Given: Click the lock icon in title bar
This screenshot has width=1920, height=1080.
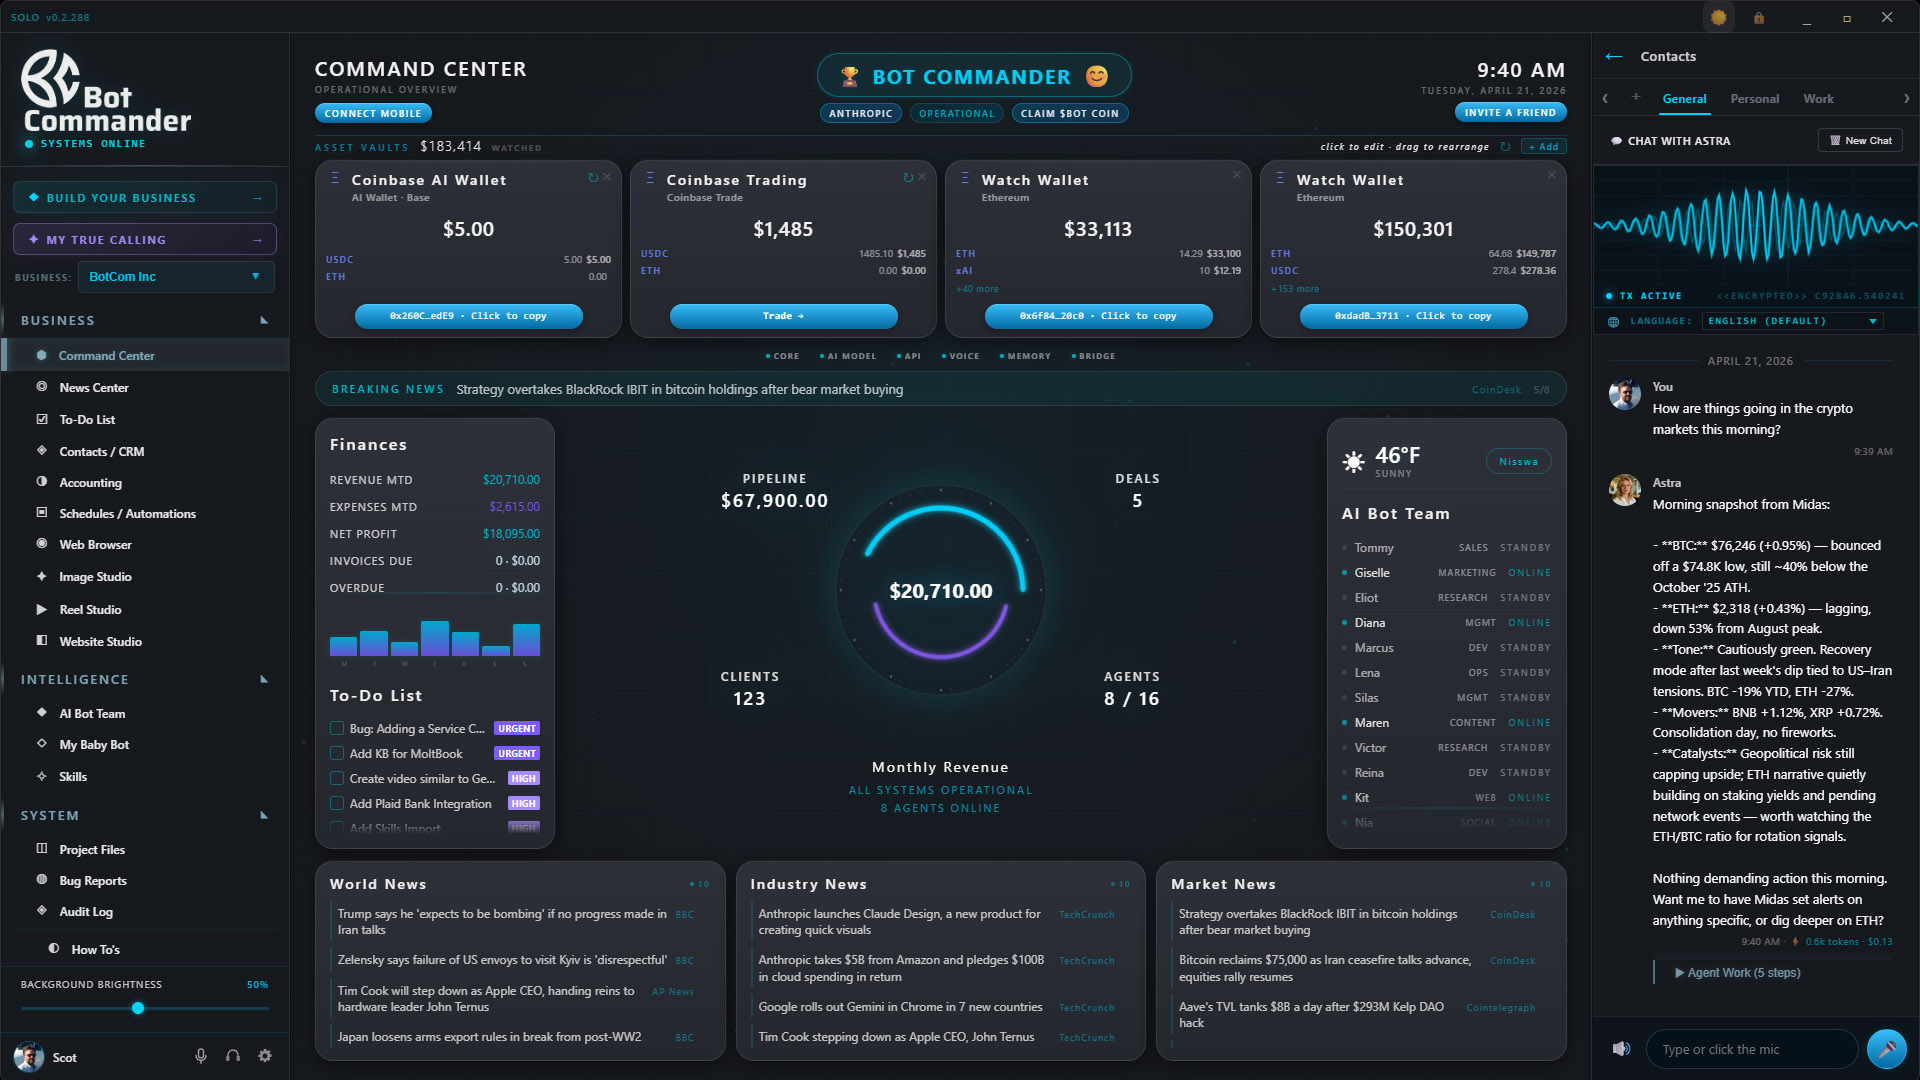Looking at the screenshot, I should pyautogui.click(x=1759, y=18).
